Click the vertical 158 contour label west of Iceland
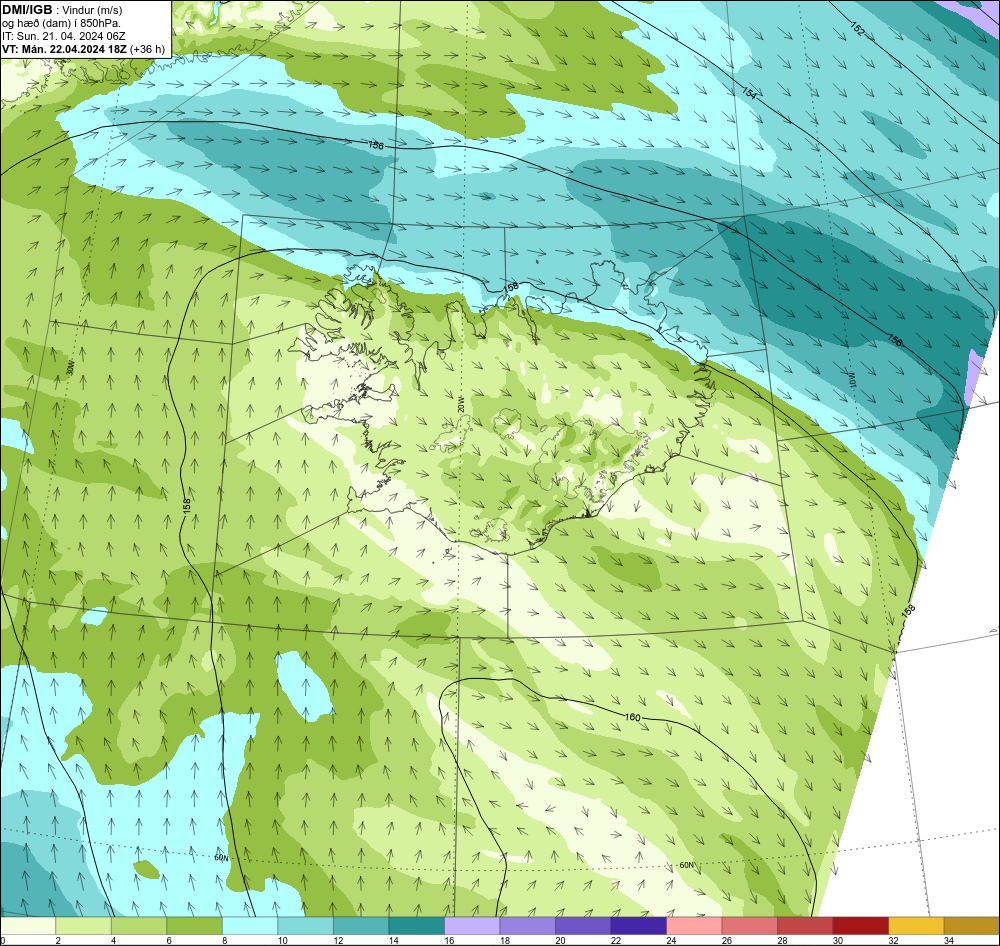The image size is (1000, 946). click(186, 505)
